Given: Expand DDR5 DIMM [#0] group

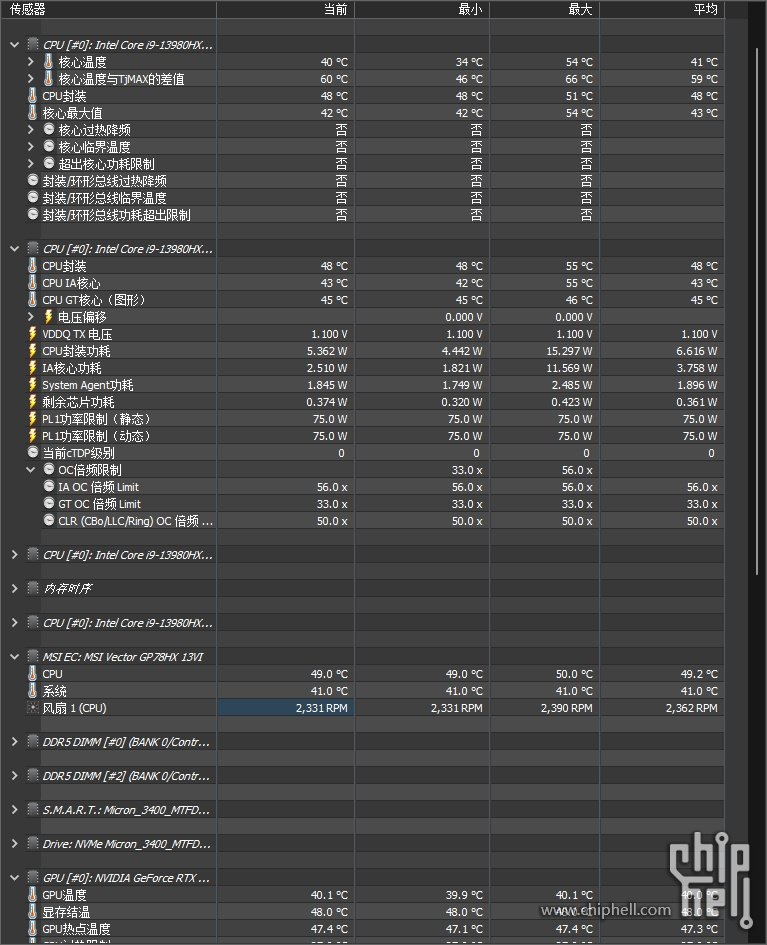Looking at the screenshot, I should click(14, 742).
